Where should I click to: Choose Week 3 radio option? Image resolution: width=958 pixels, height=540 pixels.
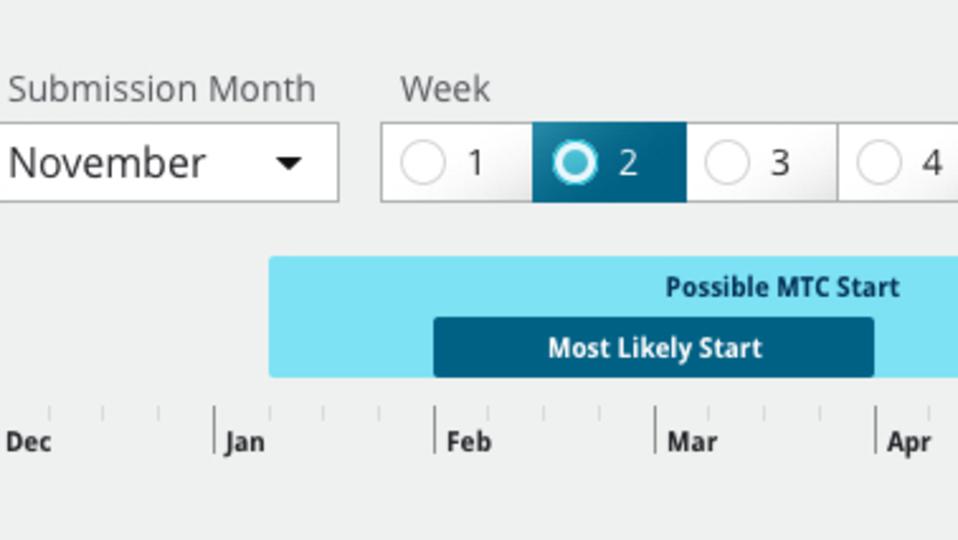pos(727,163)
